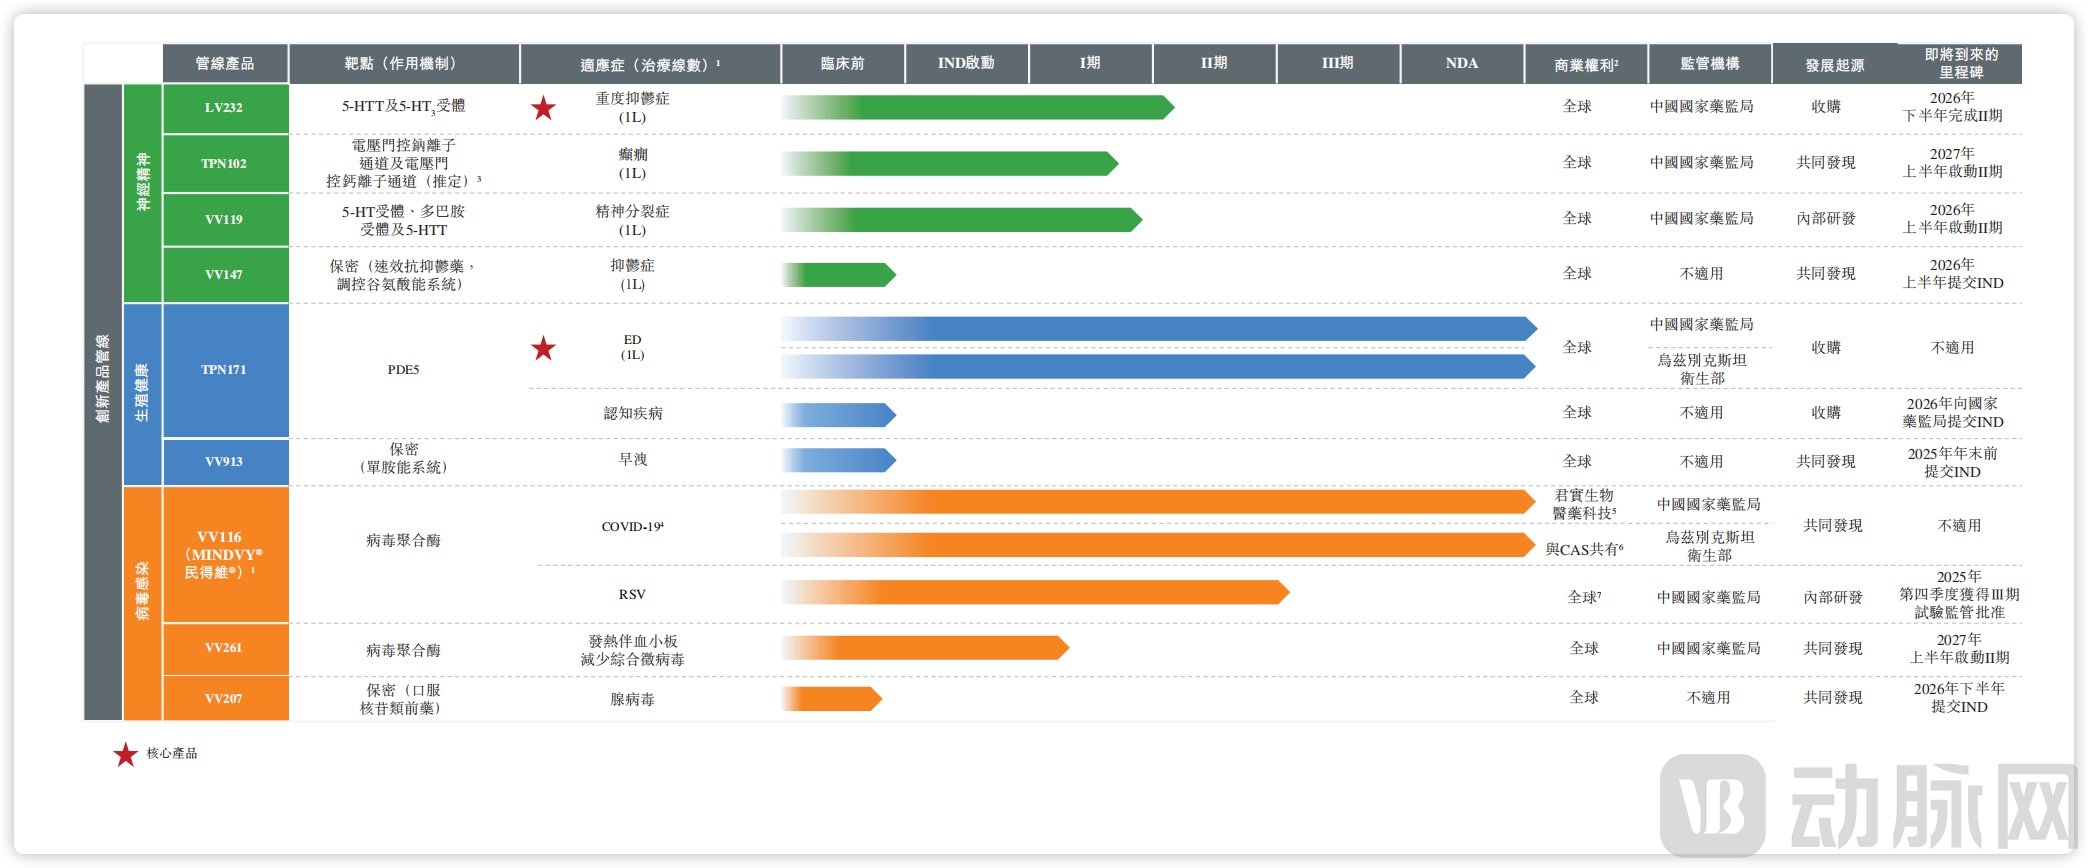2088x868 pixels.
Task: Click the blue progress bar for 認知疾病
Action: 839,414
